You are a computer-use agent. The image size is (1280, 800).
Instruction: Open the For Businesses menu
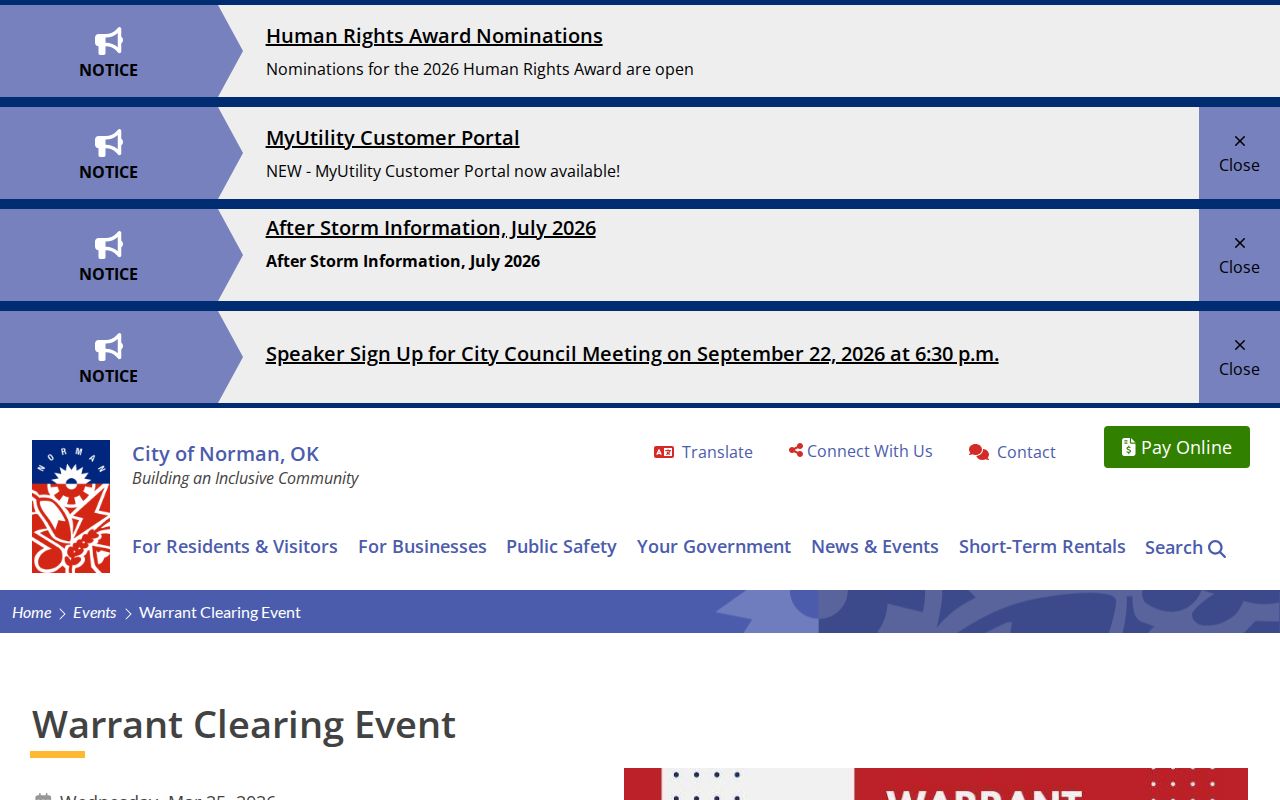point(422,547)
